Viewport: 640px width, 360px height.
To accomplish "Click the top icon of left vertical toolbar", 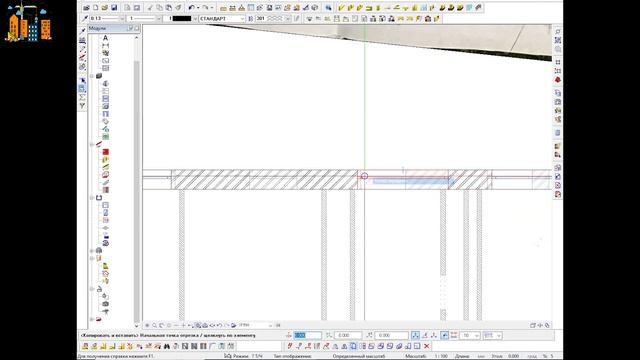I will pos(82,31).
